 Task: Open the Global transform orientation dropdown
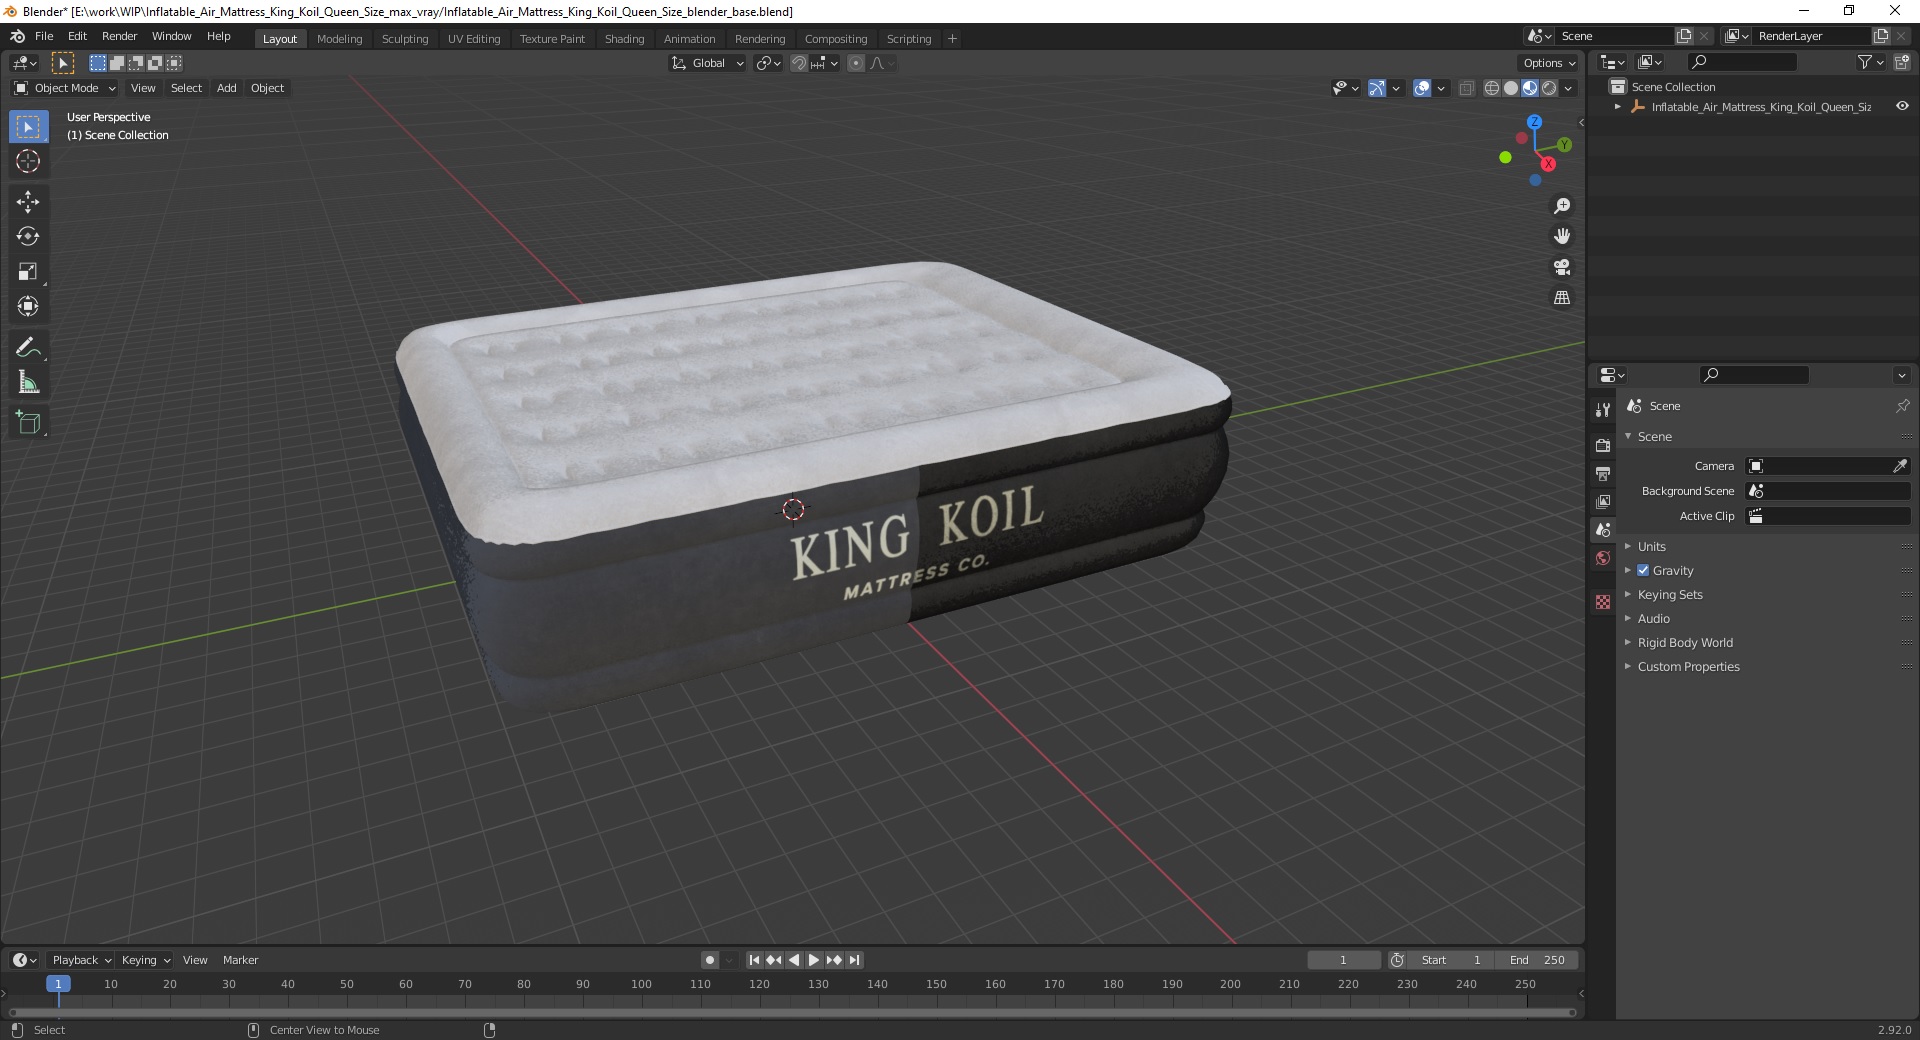pos(708,63)
